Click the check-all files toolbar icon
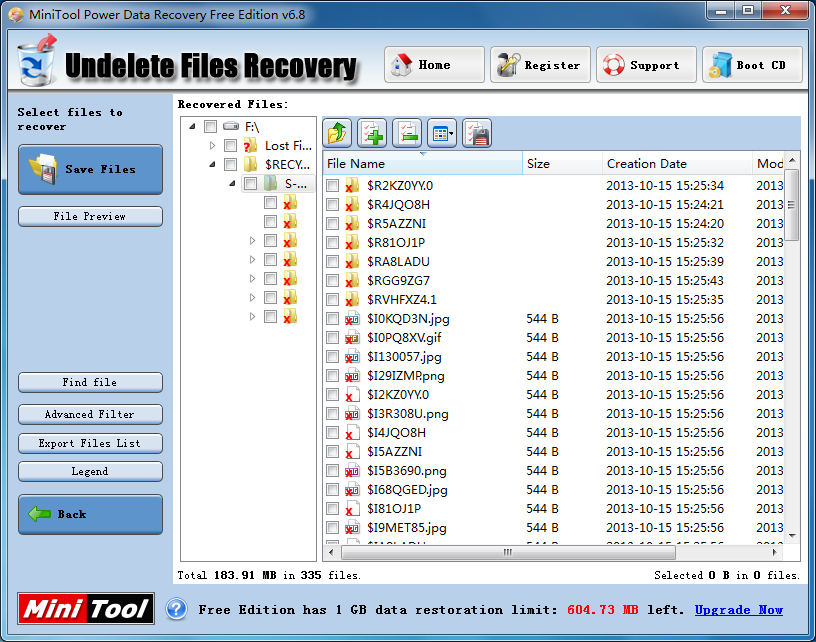Screen dimensions: 816x642 click(372, 133)
